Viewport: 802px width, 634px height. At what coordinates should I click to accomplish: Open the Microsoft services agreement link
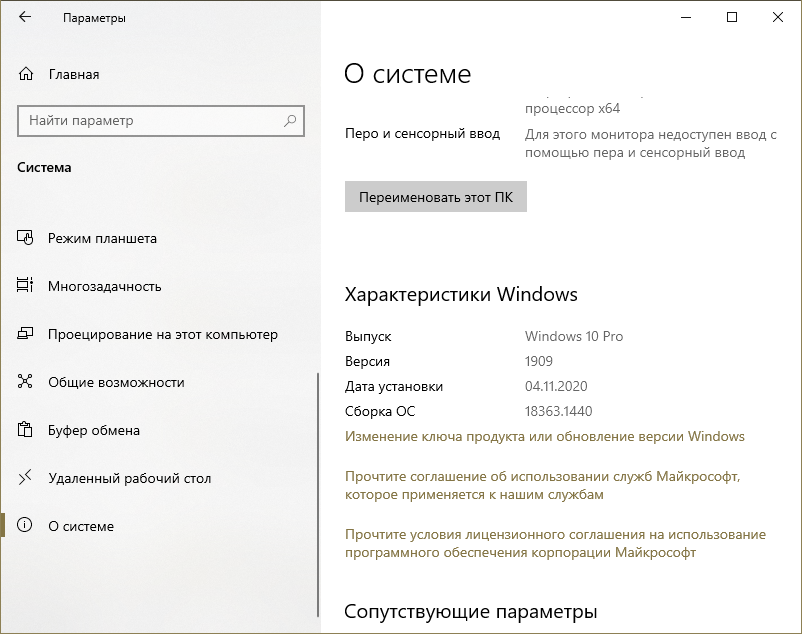(x=542, y=486)
